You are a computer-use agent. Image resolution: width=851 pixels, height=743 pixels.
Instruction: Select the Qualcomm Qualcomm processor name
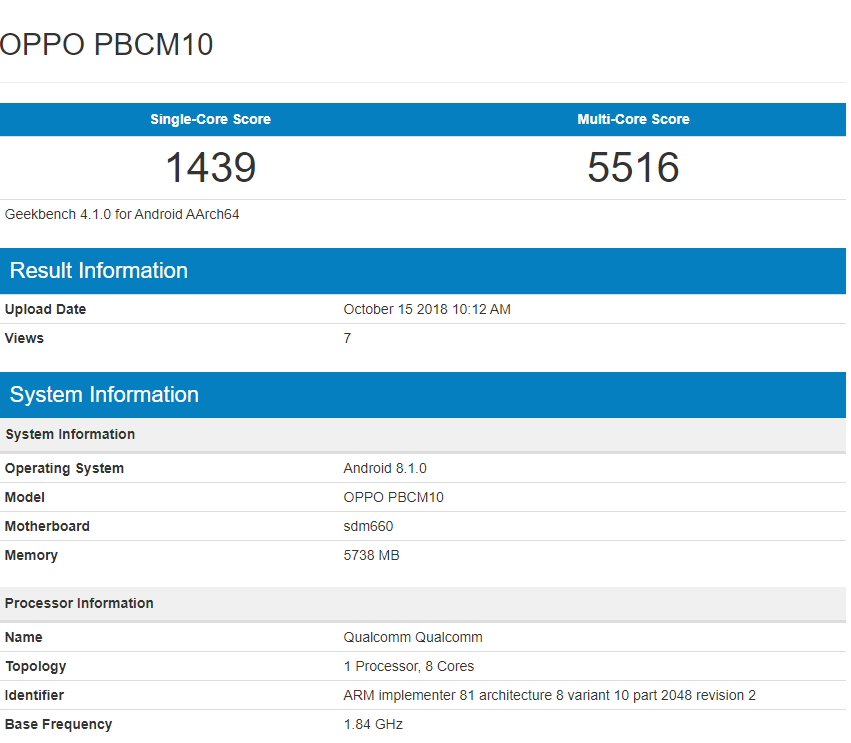(x=413, y=637)
